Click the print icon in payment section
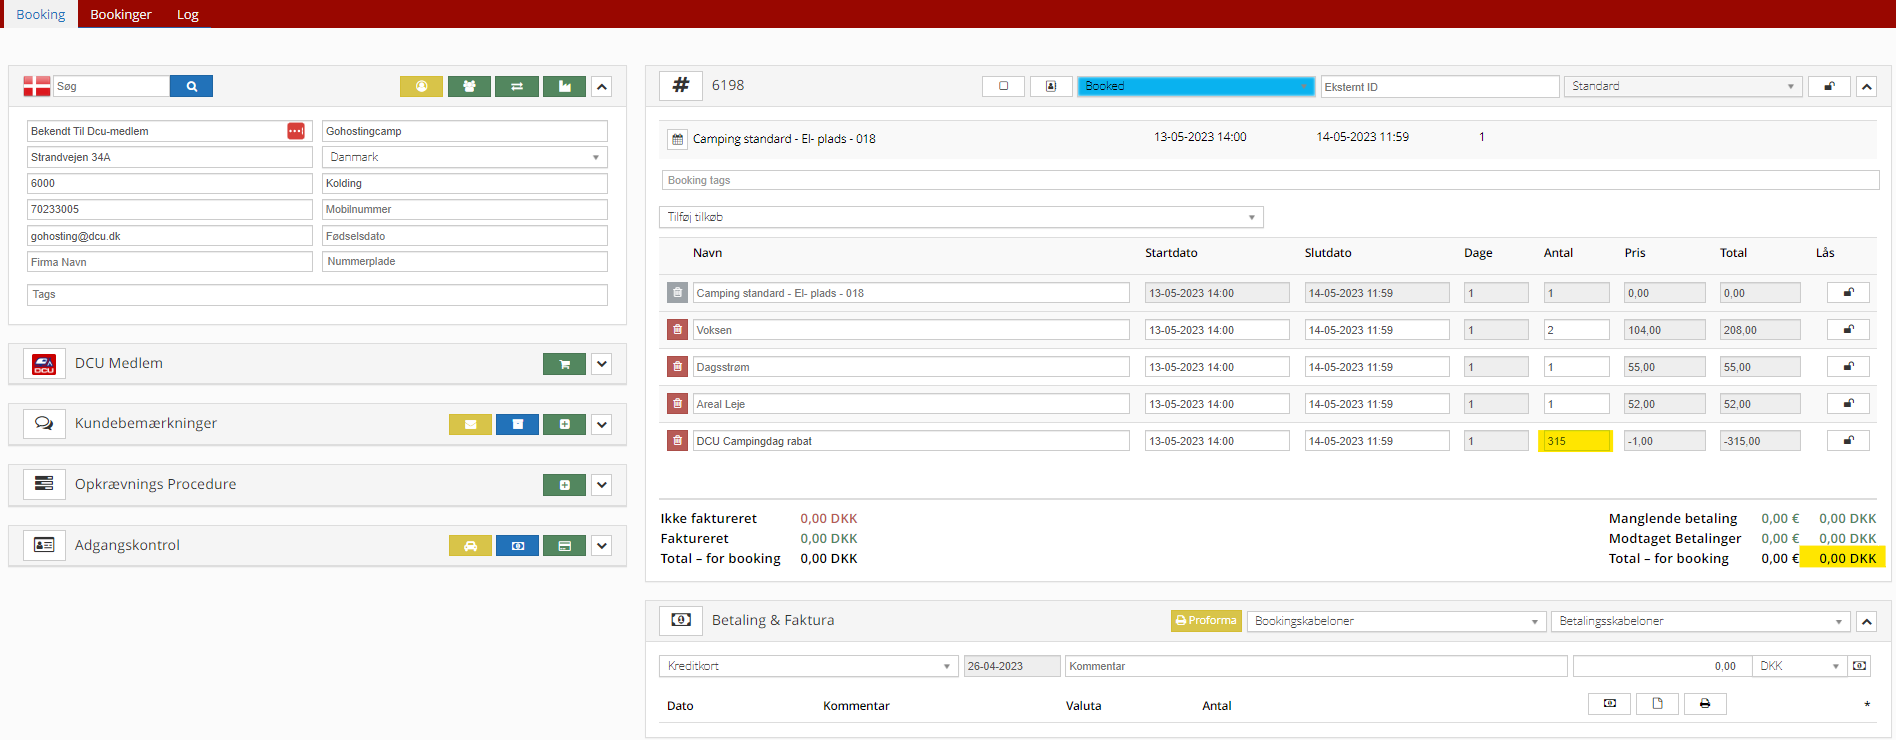 pos(1705,704)
